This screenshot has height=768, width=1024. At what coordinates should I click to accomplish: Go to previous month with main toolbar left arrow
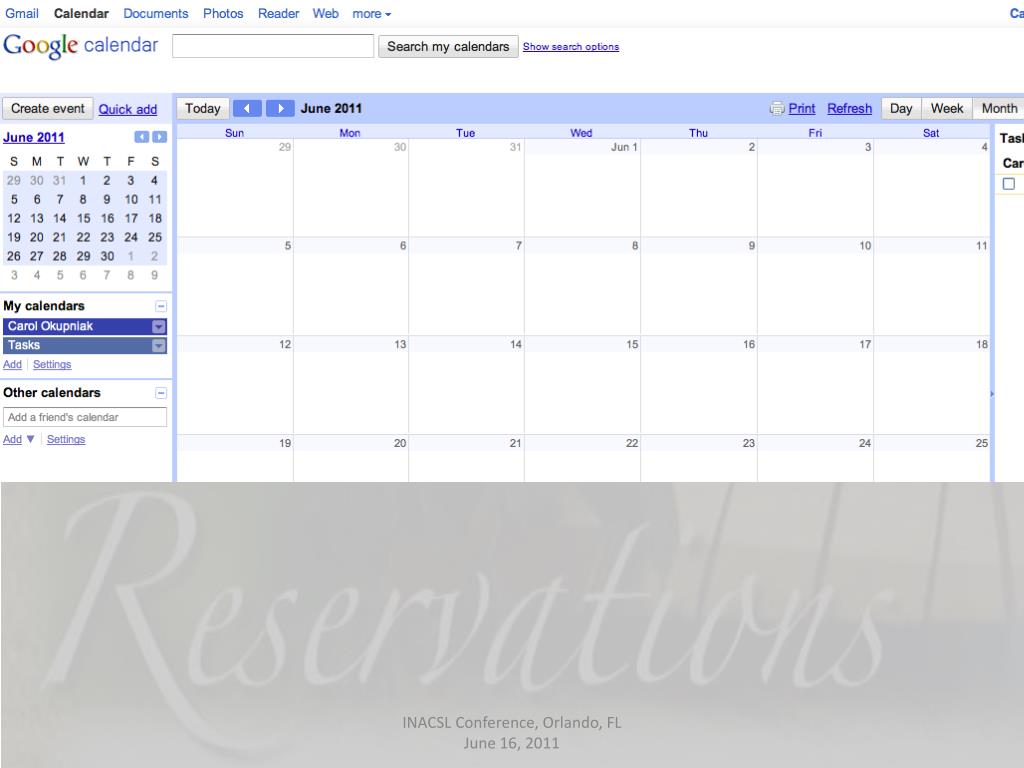248,108
